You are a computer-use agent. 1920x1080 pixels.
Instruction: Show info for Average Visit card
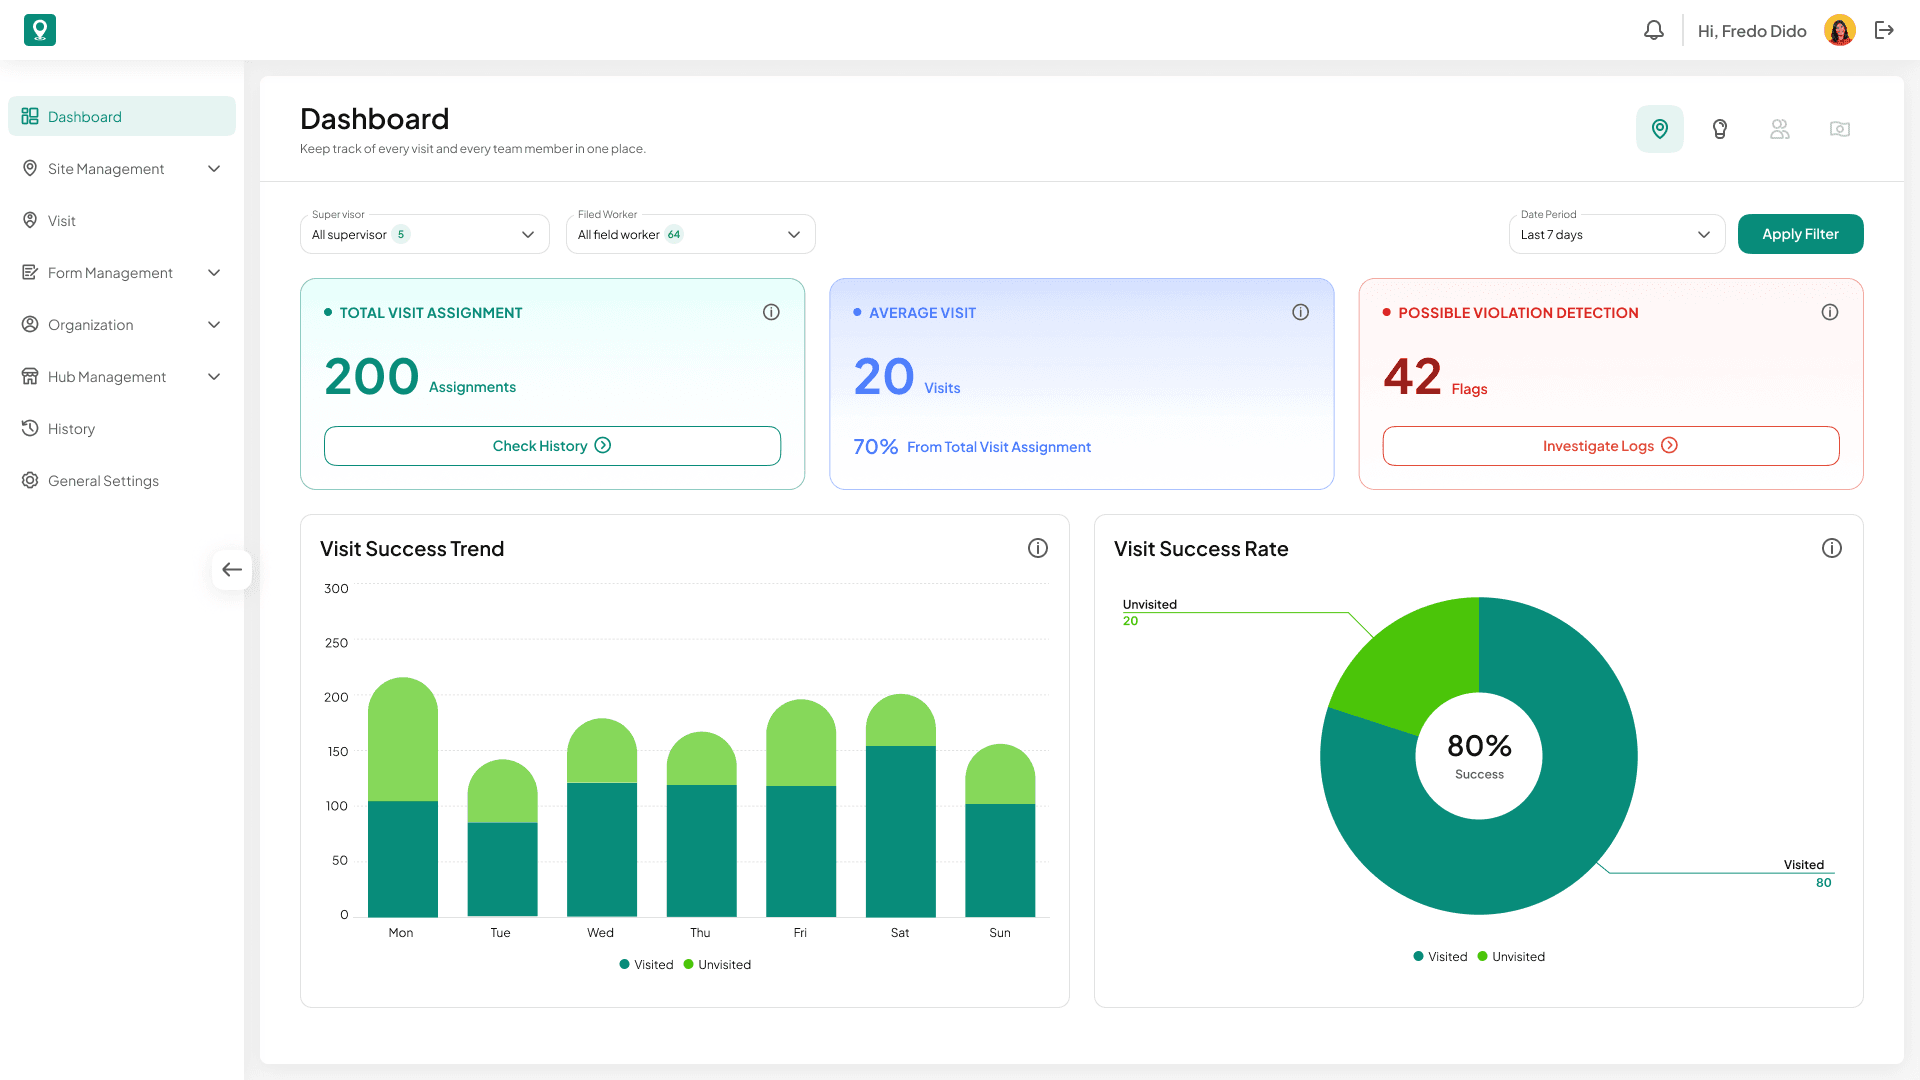(1300, 312)
